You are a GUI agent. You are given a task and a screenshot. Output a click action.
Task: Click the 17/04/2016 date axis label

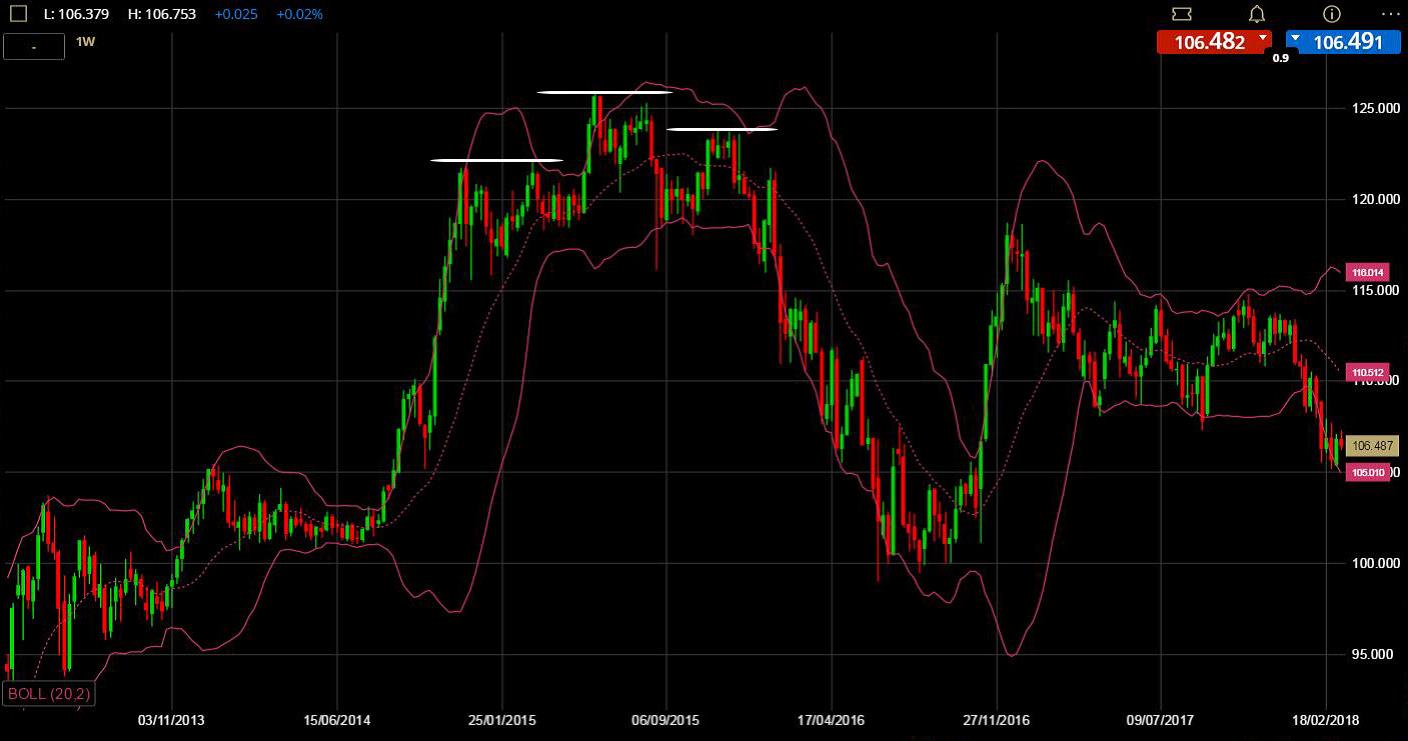(831, 720)
